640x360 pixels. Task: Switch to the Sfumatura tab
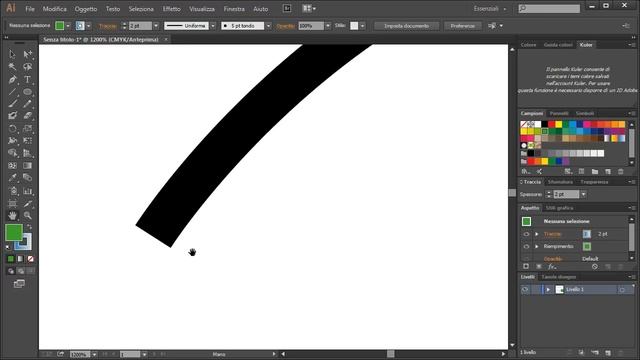pos(560,182)
